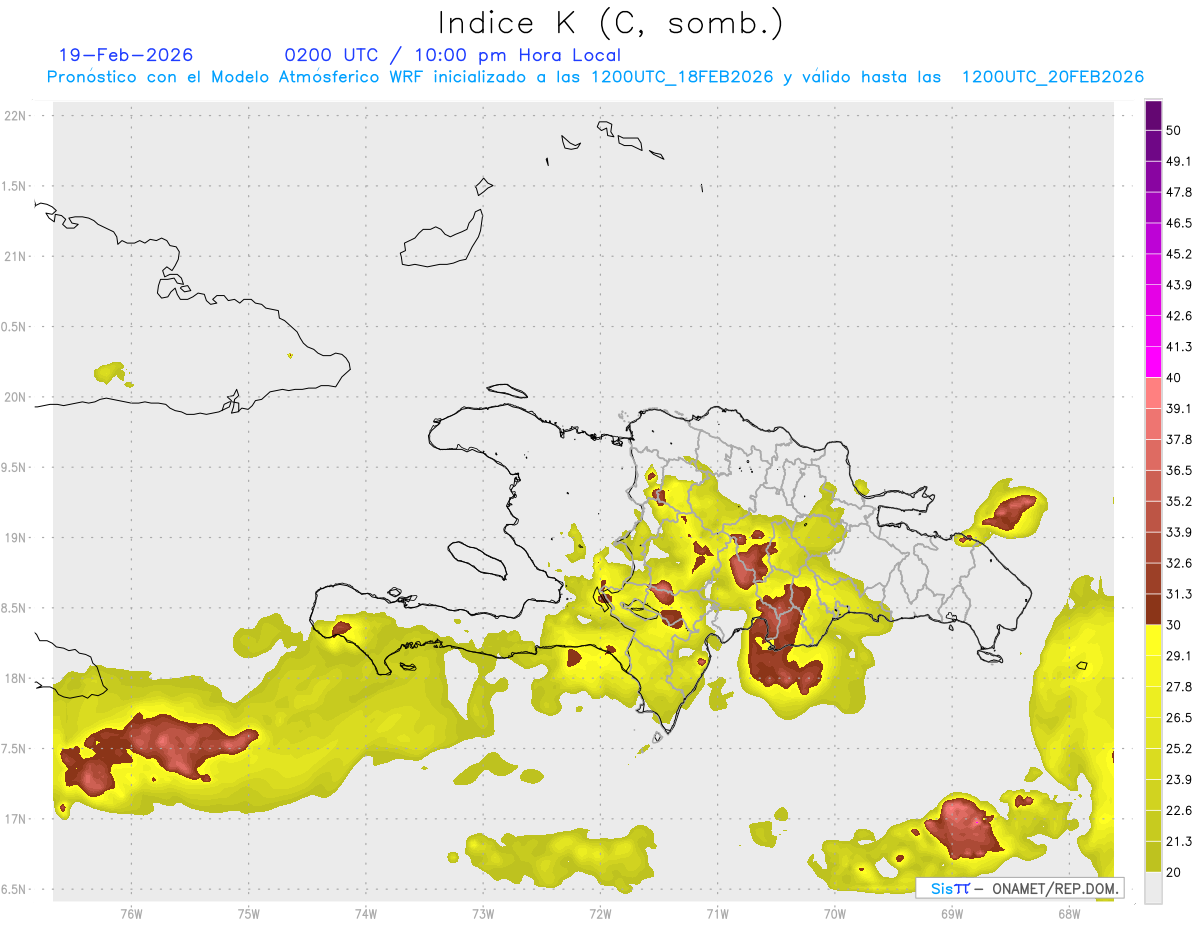
Task: Click the "68W" longitude label
Action: (x=1069, y=914)
